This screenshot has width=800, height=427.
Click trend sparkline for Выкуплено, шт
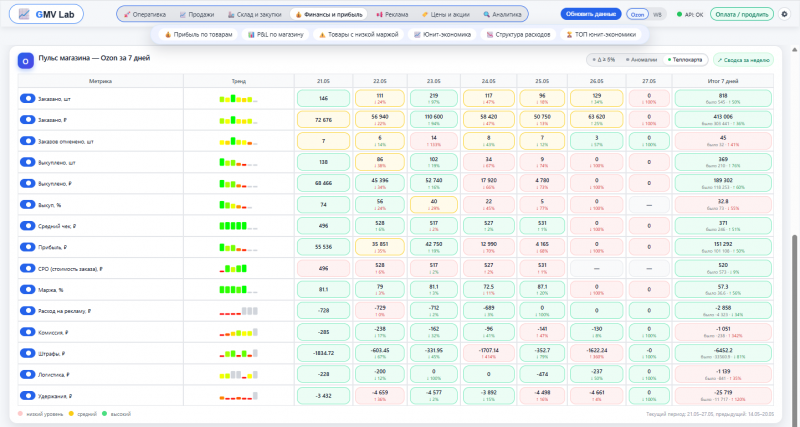click(x=238, y=162)
